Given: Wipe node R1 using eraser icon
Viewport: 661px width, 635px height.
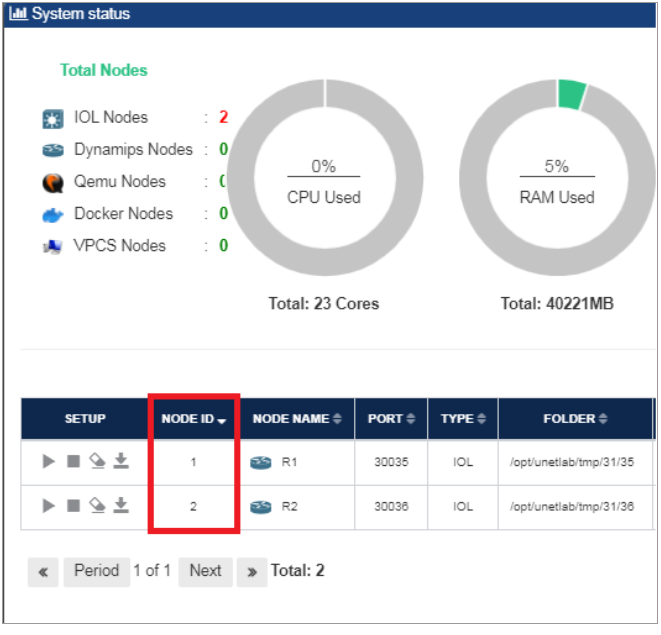Looking at the screenshot, I should [x=97, y=461].
